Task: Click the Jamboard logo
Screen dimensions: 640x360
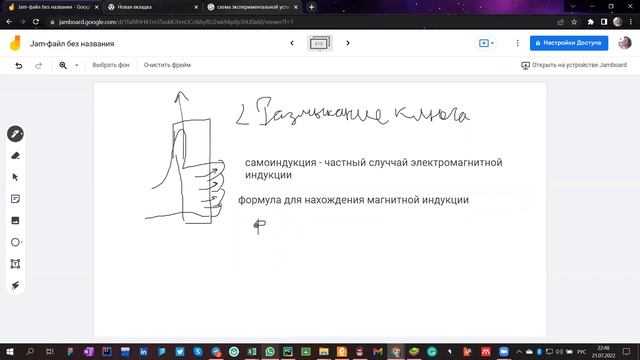Action: pyautogui.click(x=15, y=43)
